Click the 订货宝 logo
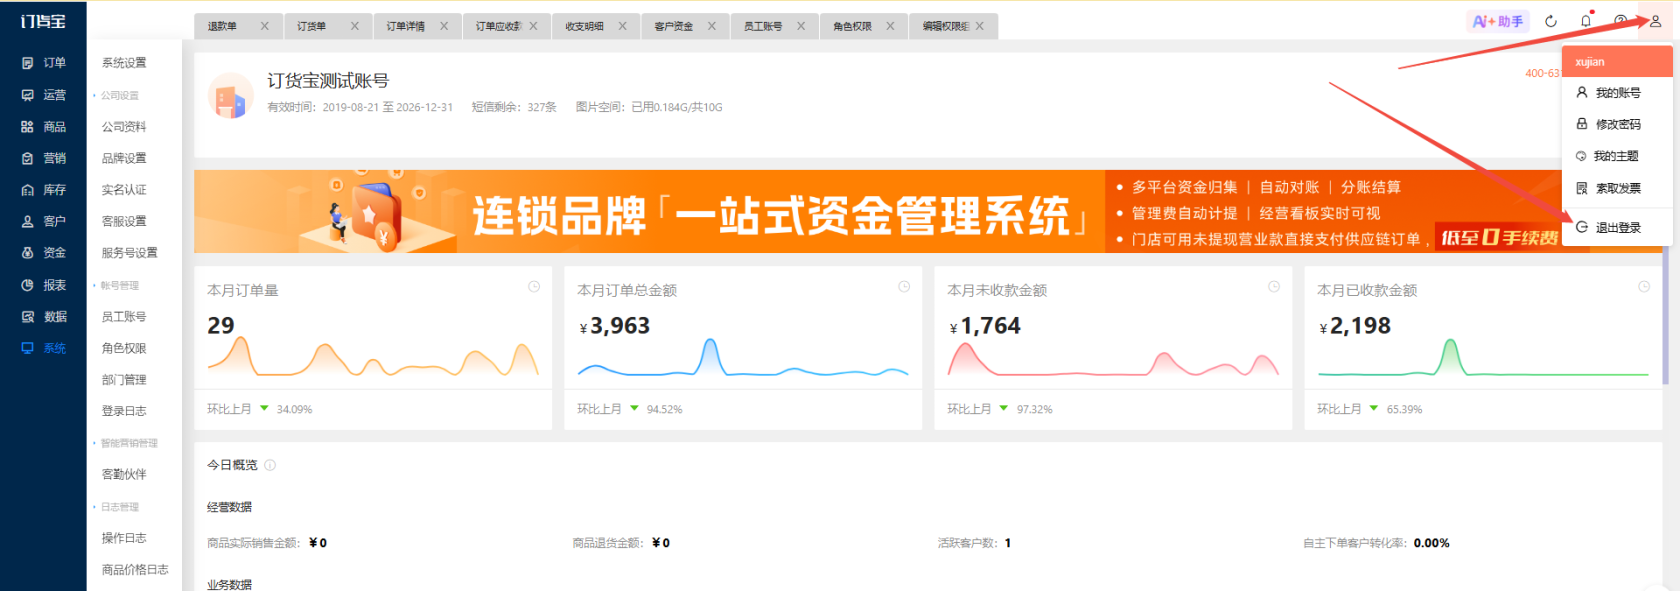The image size is (1680, 591). click(x=43, y=21)
